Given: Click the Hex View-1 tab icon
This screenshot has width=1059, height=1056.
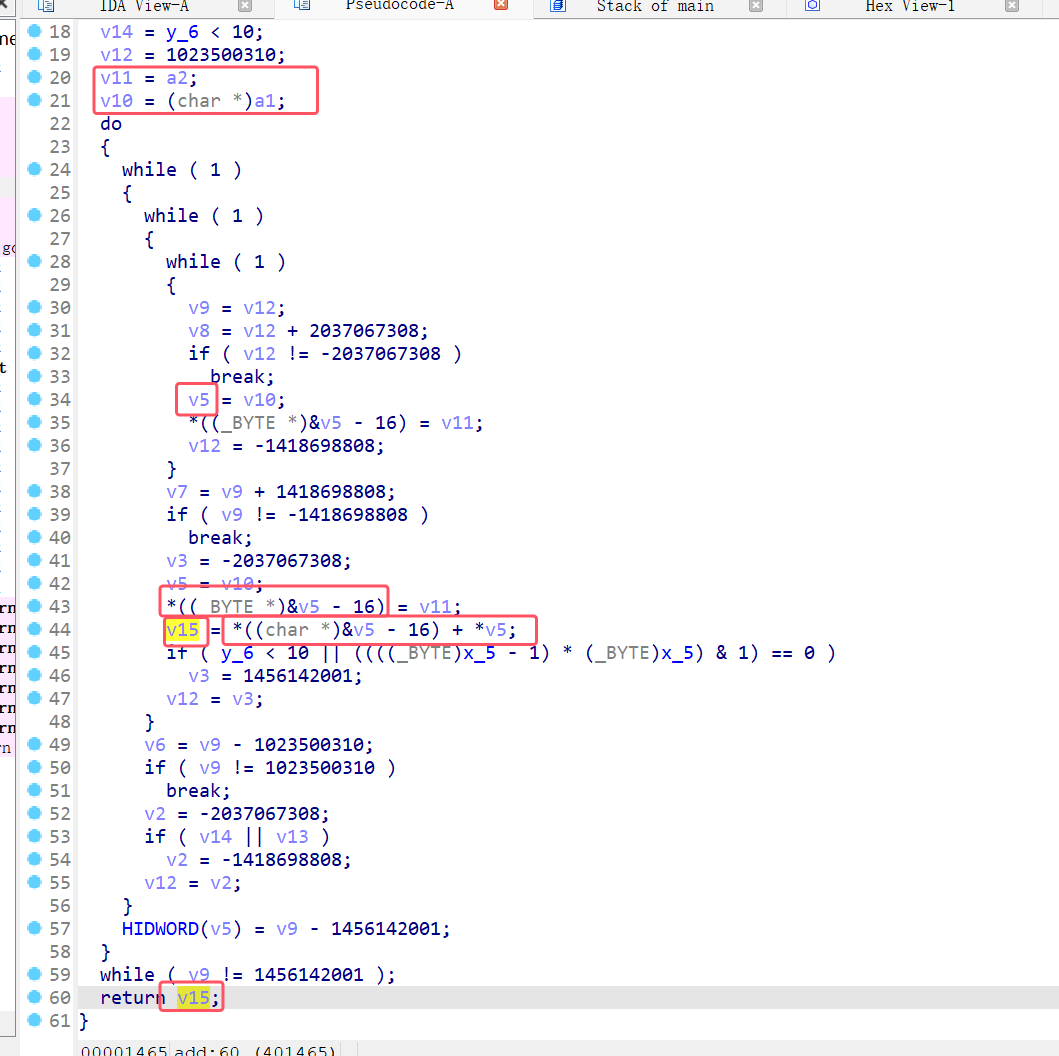Looking at the screenshot, I should pyautogui.click(x=812, y=6).
